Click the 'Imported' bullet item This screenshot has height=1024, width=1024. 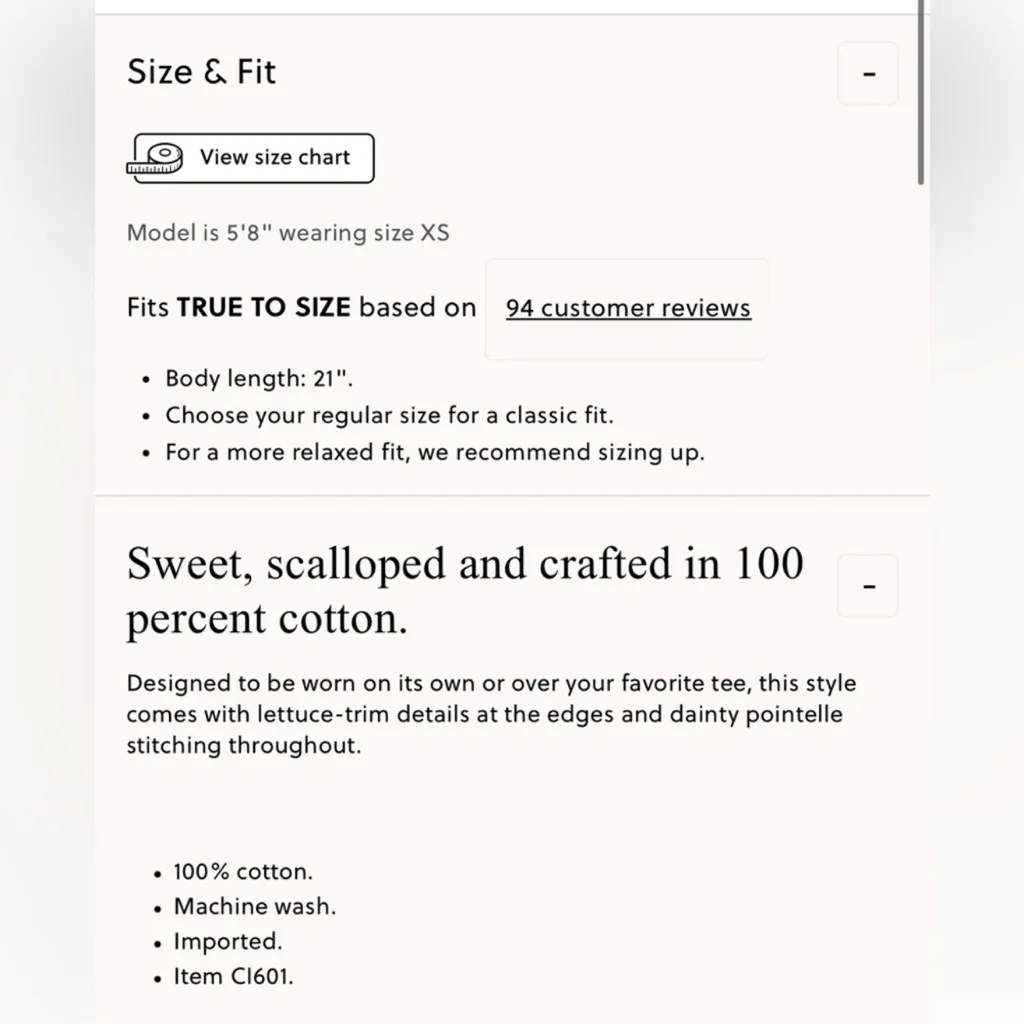click(x=228, y=941)
